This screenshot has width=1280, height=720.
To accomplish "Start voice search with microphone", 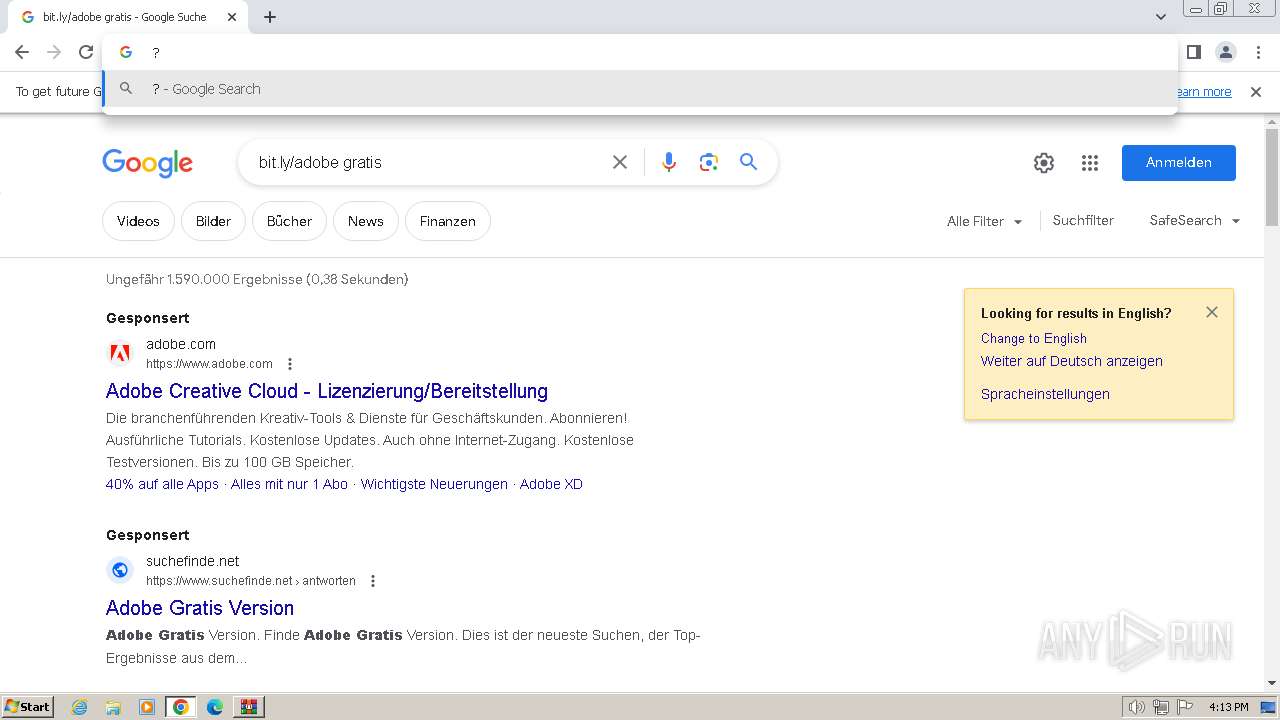I will pyautogui.click(x=669, y=162).
